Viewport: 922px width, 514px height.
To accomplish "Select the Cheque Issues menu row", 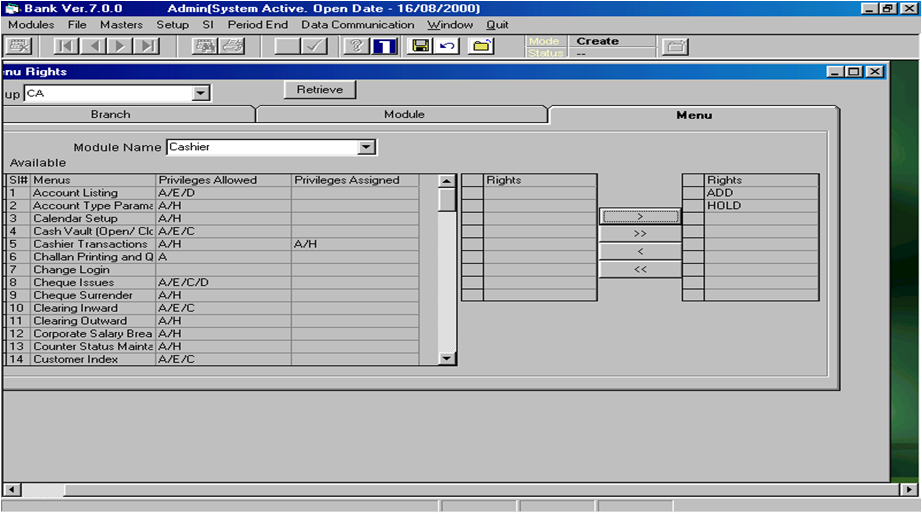I will (213, 282).
